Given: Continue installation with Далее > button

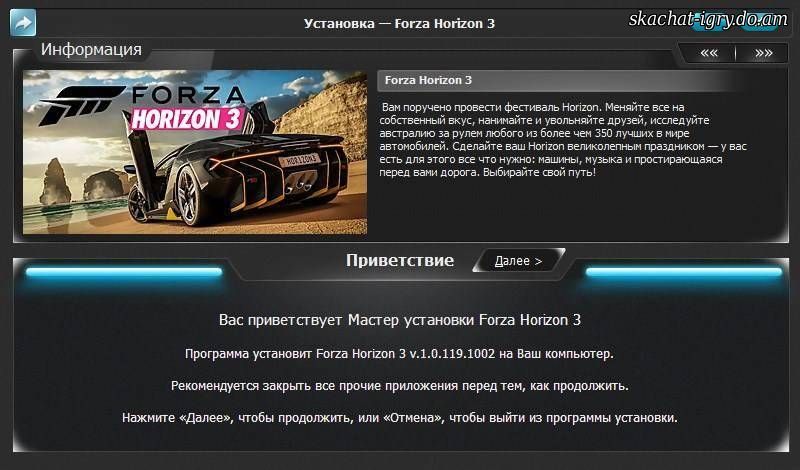Looking at the screenshot, I should [x=518, y=261].
